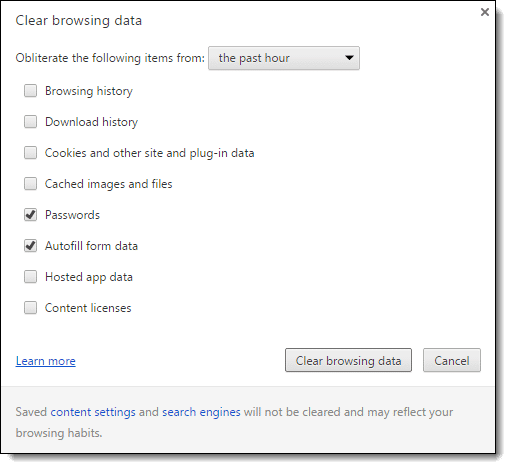Click the 'Passwords' label text
The image size is (511, 469).
(x=72, y=215)
